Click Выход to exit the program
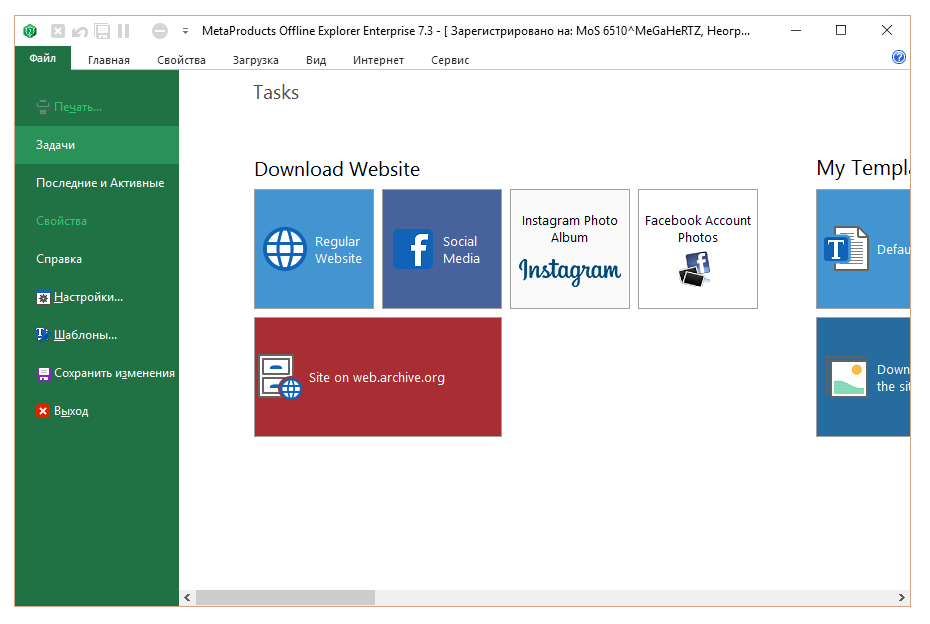The width and height of the screenshot is (930, 624). 97,410
